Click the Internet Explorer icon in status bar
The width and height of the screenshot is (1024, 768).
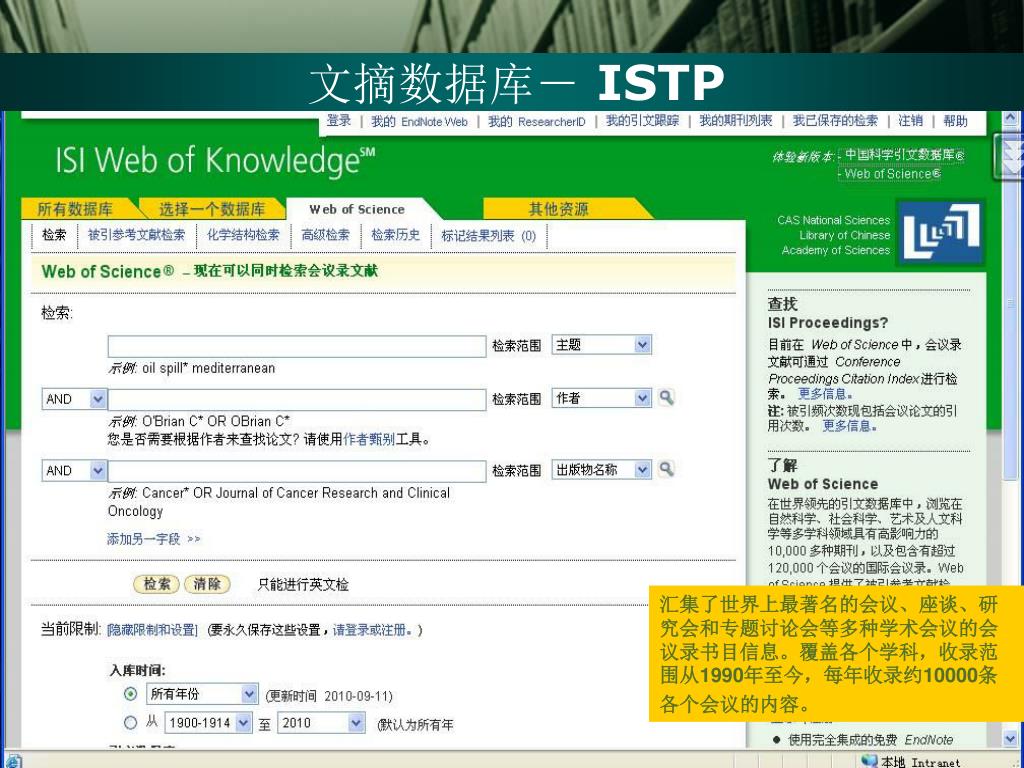pos(13,761)
